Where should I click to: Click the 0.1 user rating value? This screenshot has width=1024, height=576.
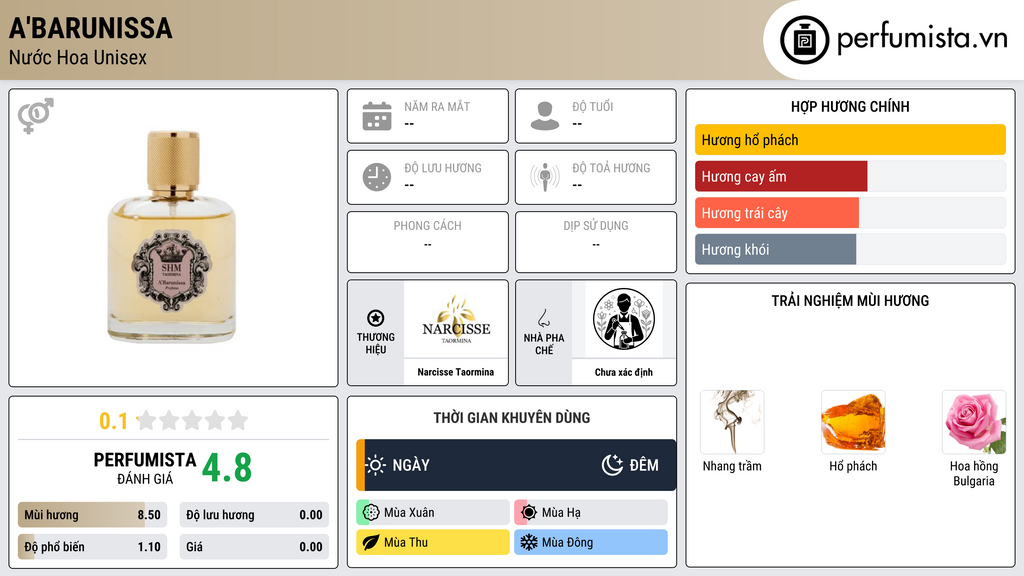pos(113,421)
